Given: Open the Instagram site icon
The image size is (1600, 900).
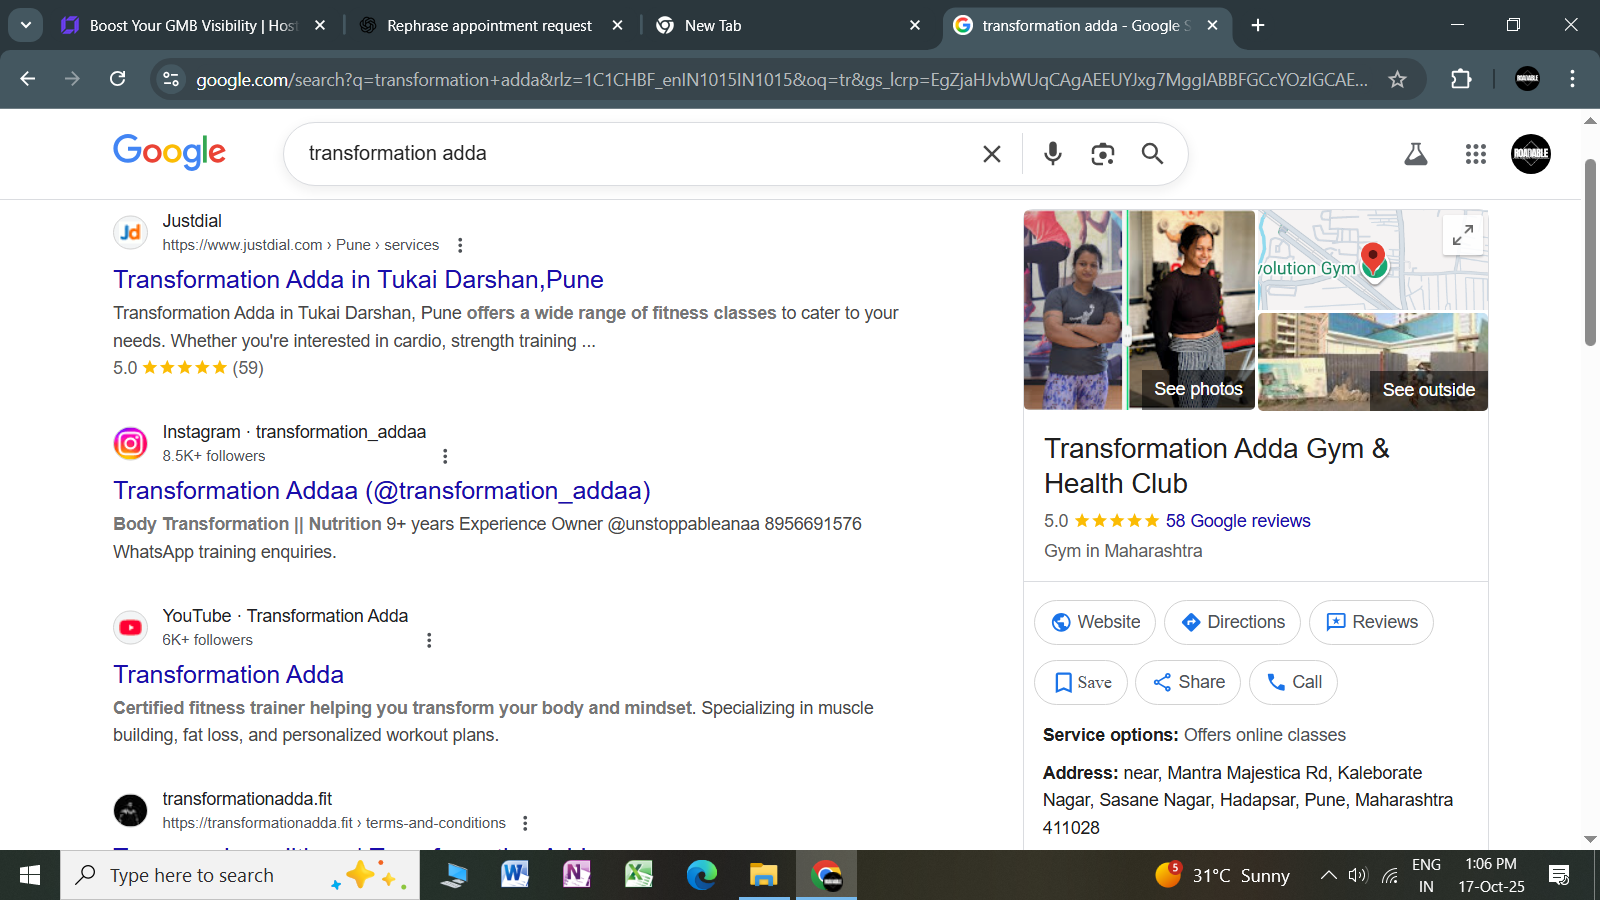Looking at the screenshot, I should tap(130, 443).
